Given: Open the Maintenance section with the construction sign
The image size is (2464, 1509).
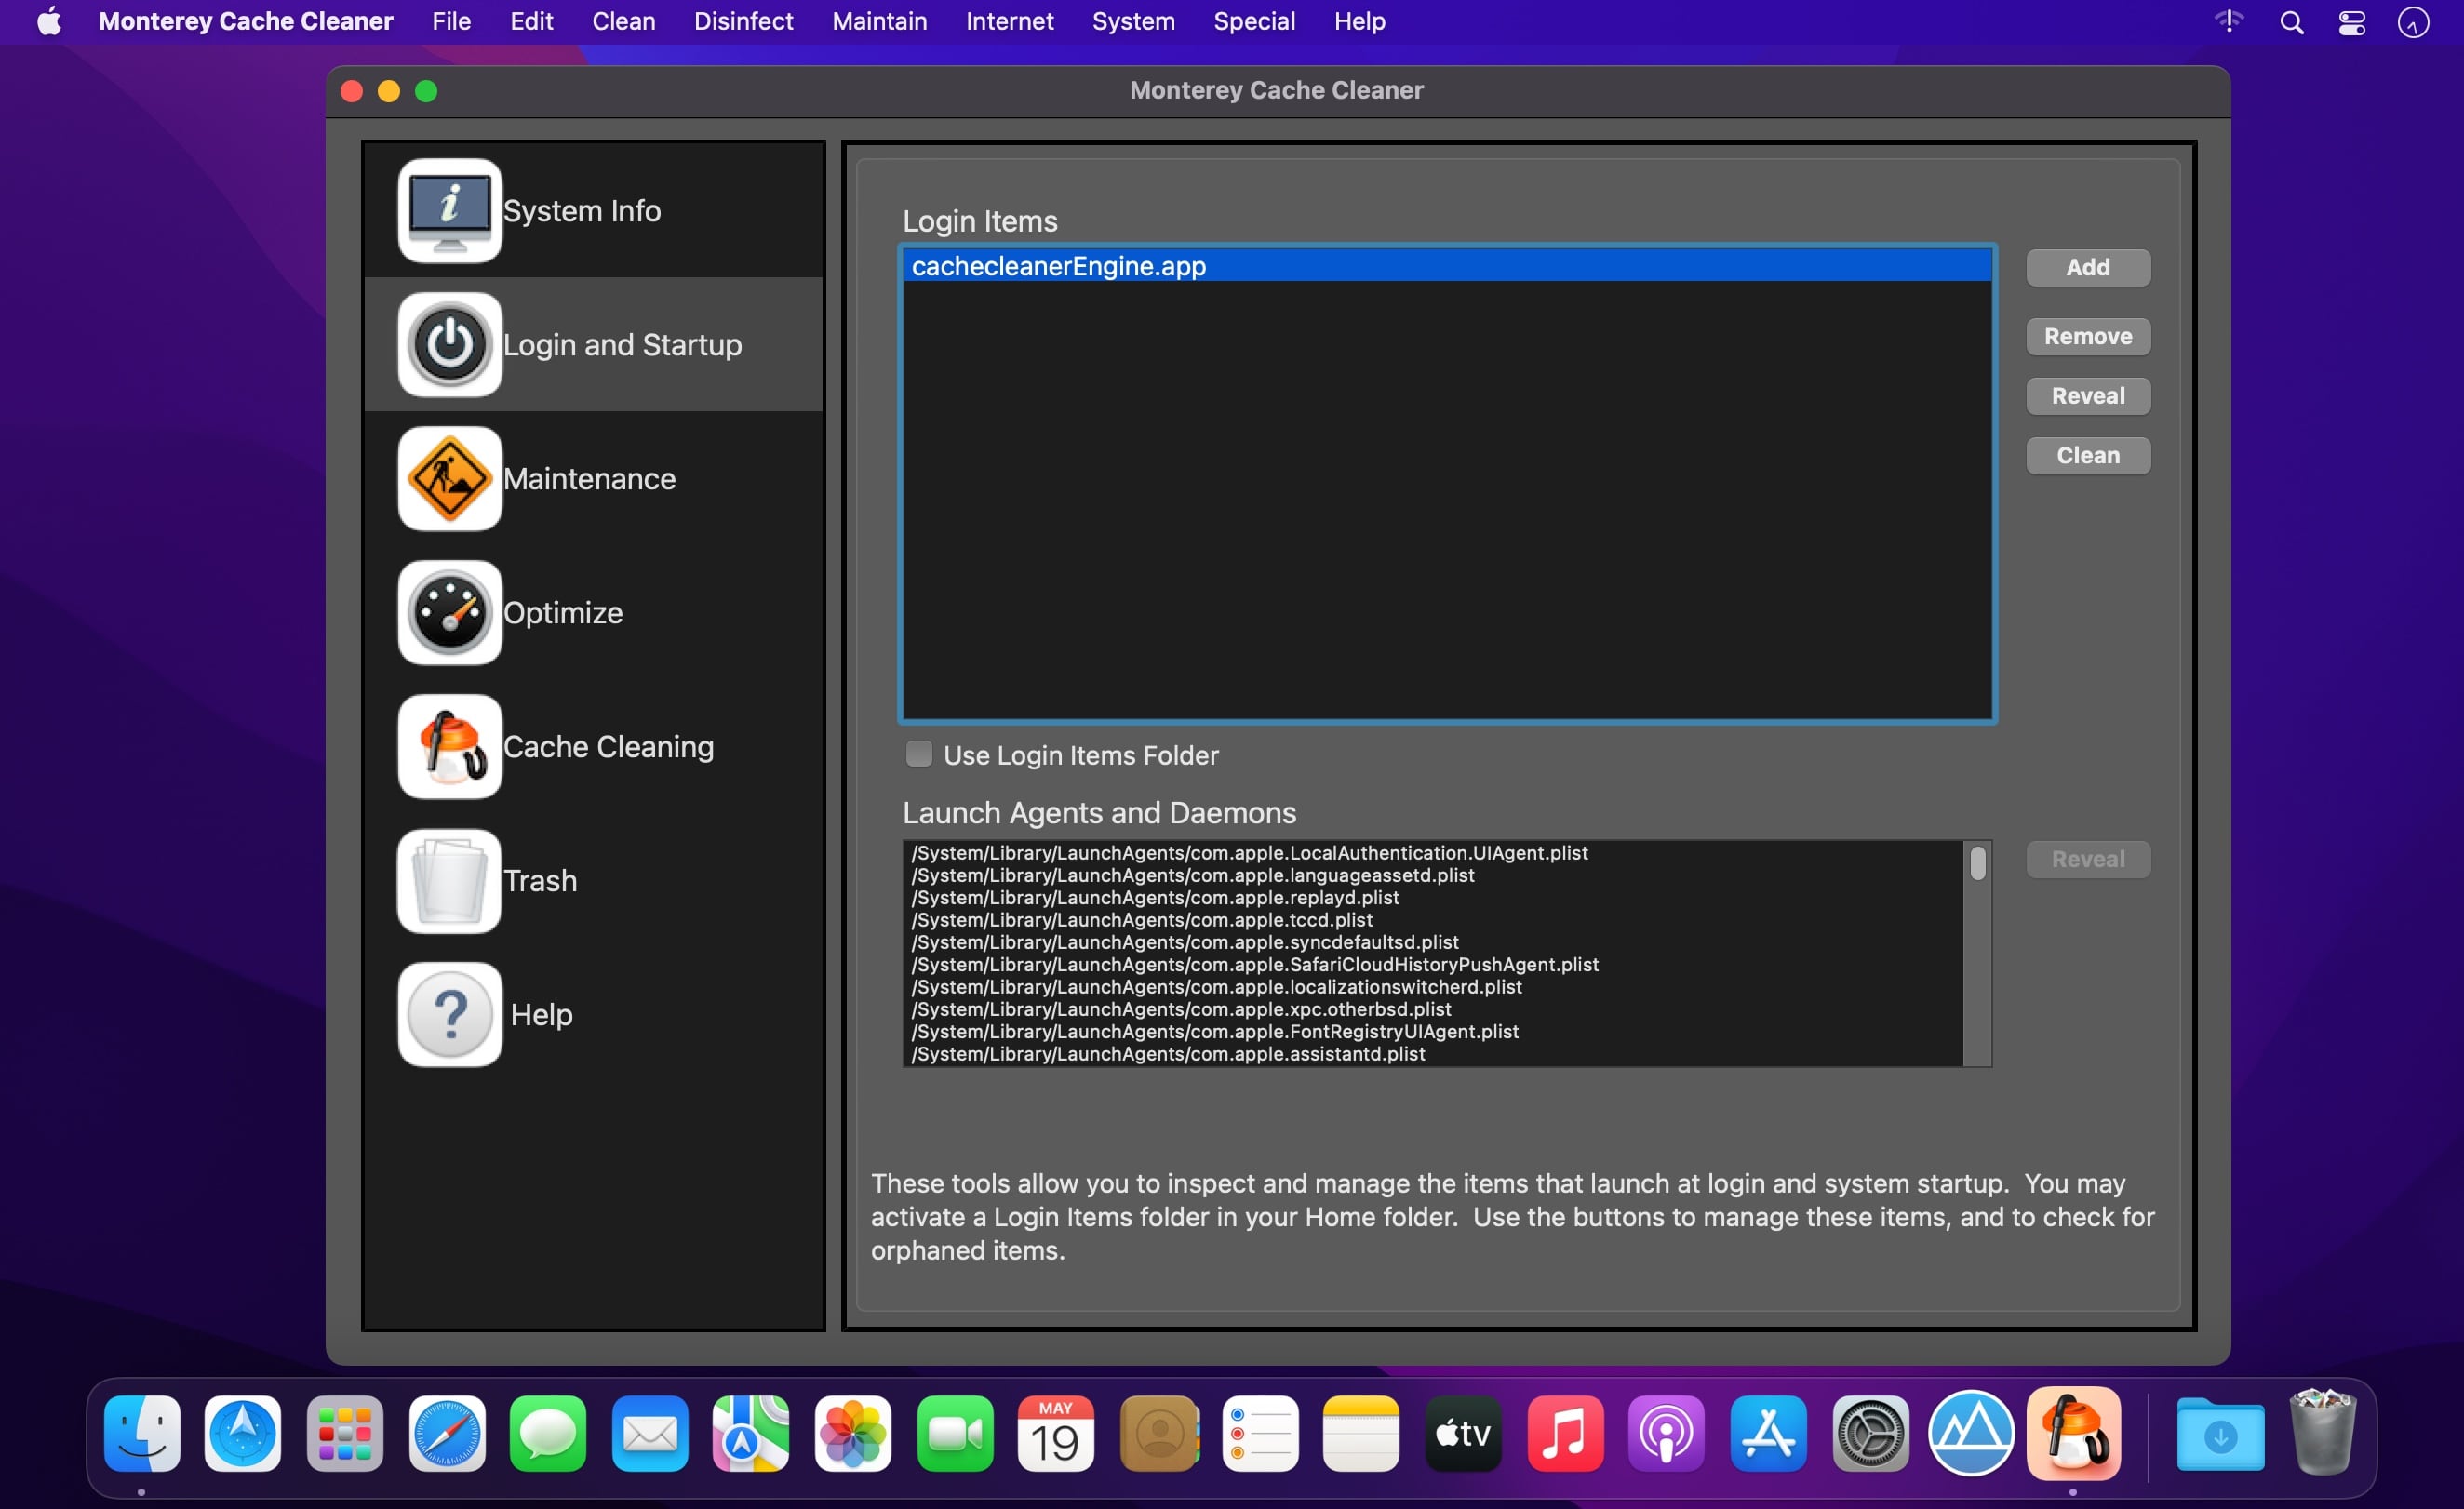Looking at the screenshot, I should (594, 479).
